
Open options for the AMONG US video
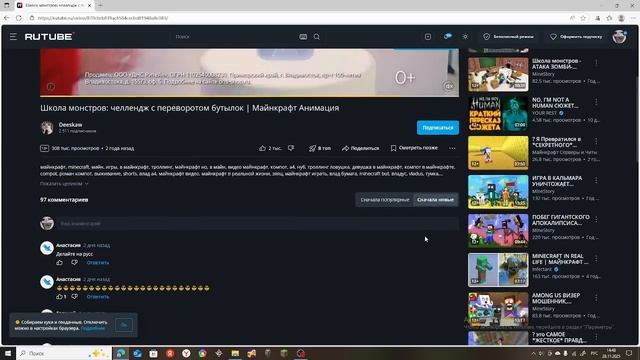(x=596, y=298)
